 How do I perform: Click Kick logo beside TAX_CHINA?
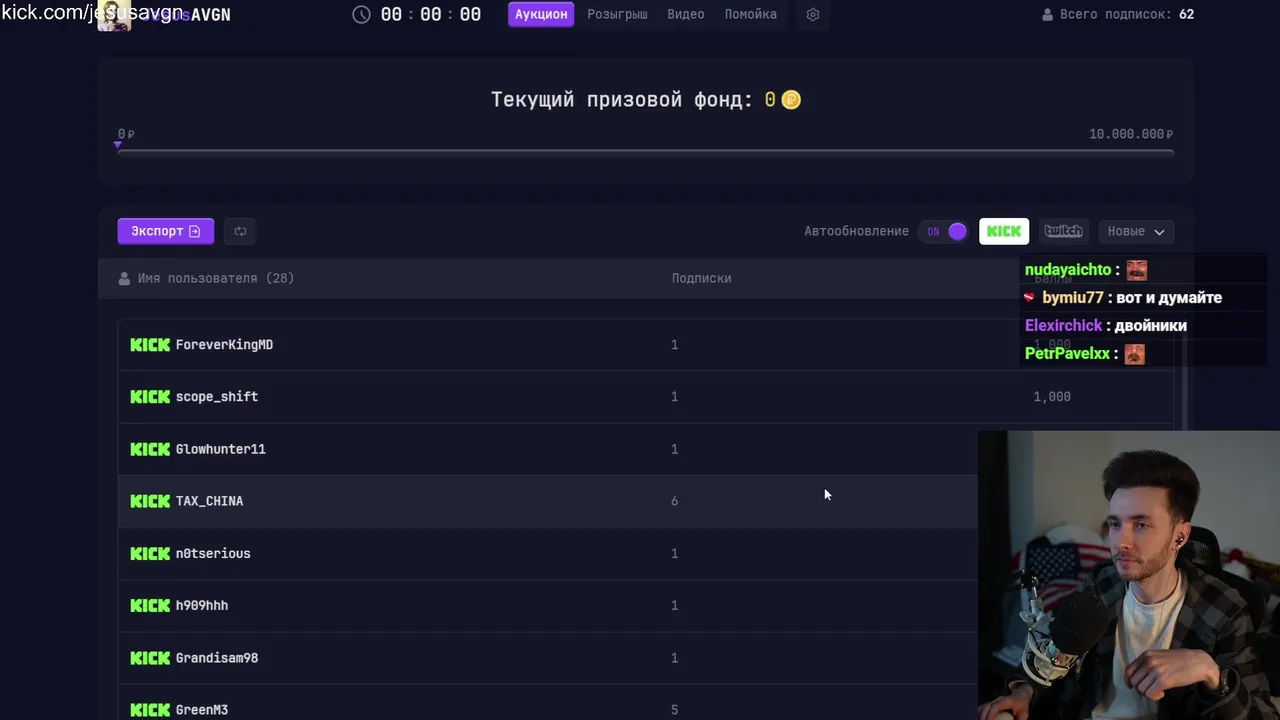[150, 501]
